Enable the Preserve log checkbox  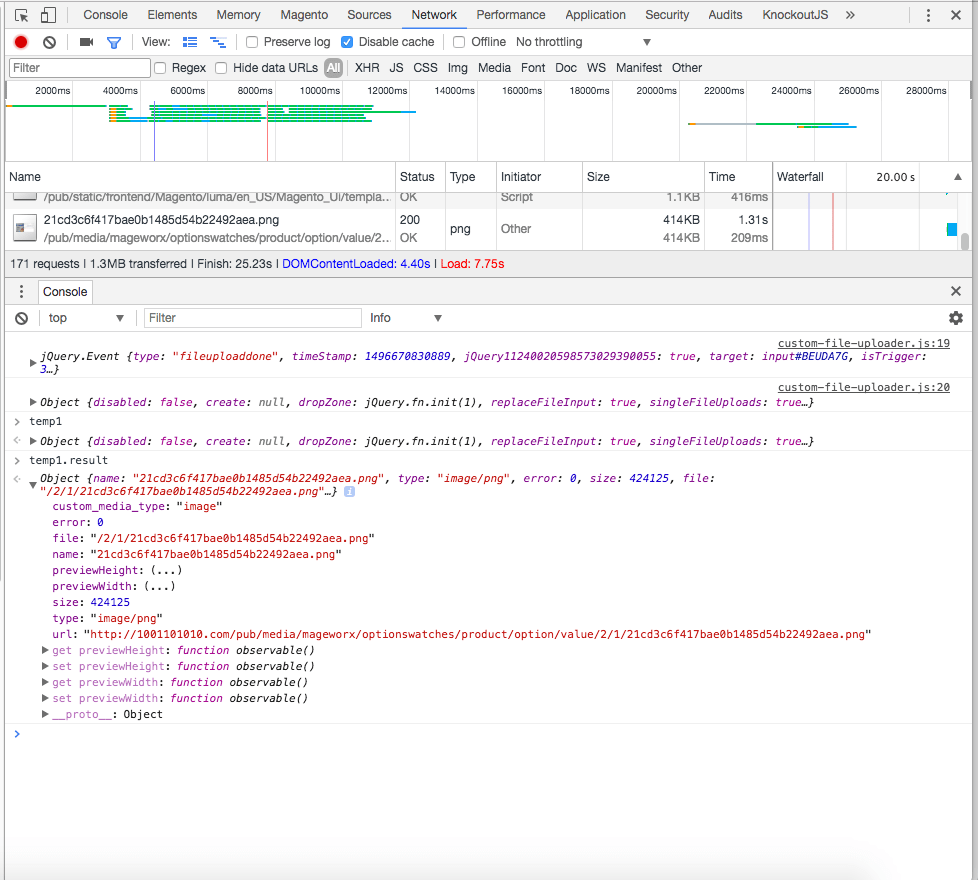tap(251, 42)
